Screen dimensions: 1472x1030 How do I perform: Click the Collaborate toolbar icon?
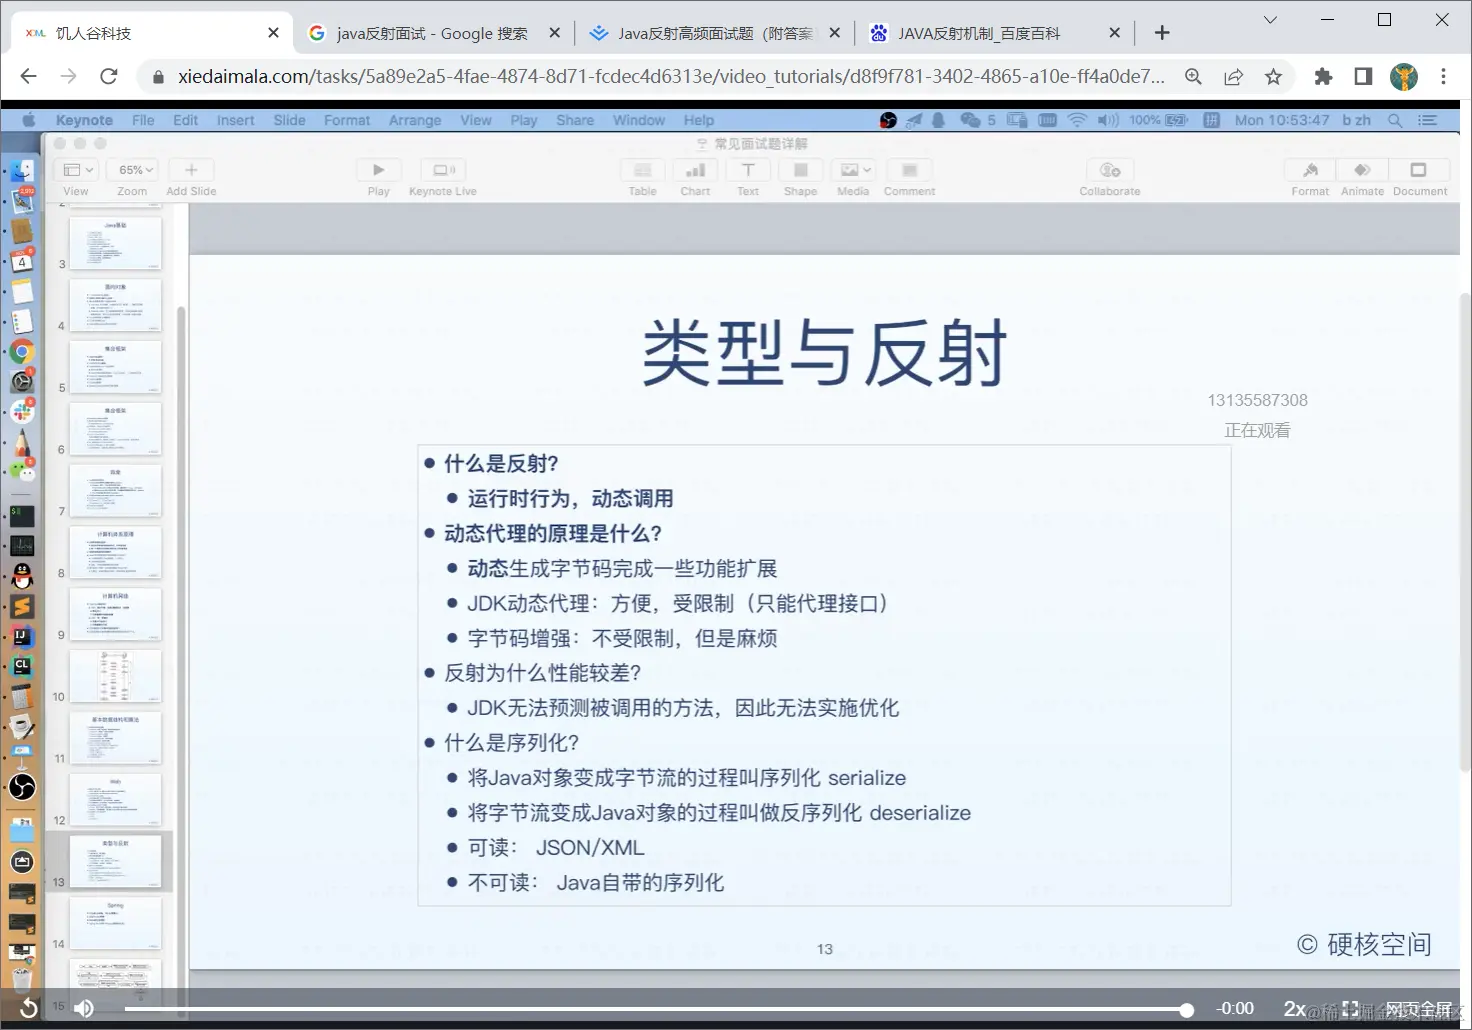pos(1110,170)
